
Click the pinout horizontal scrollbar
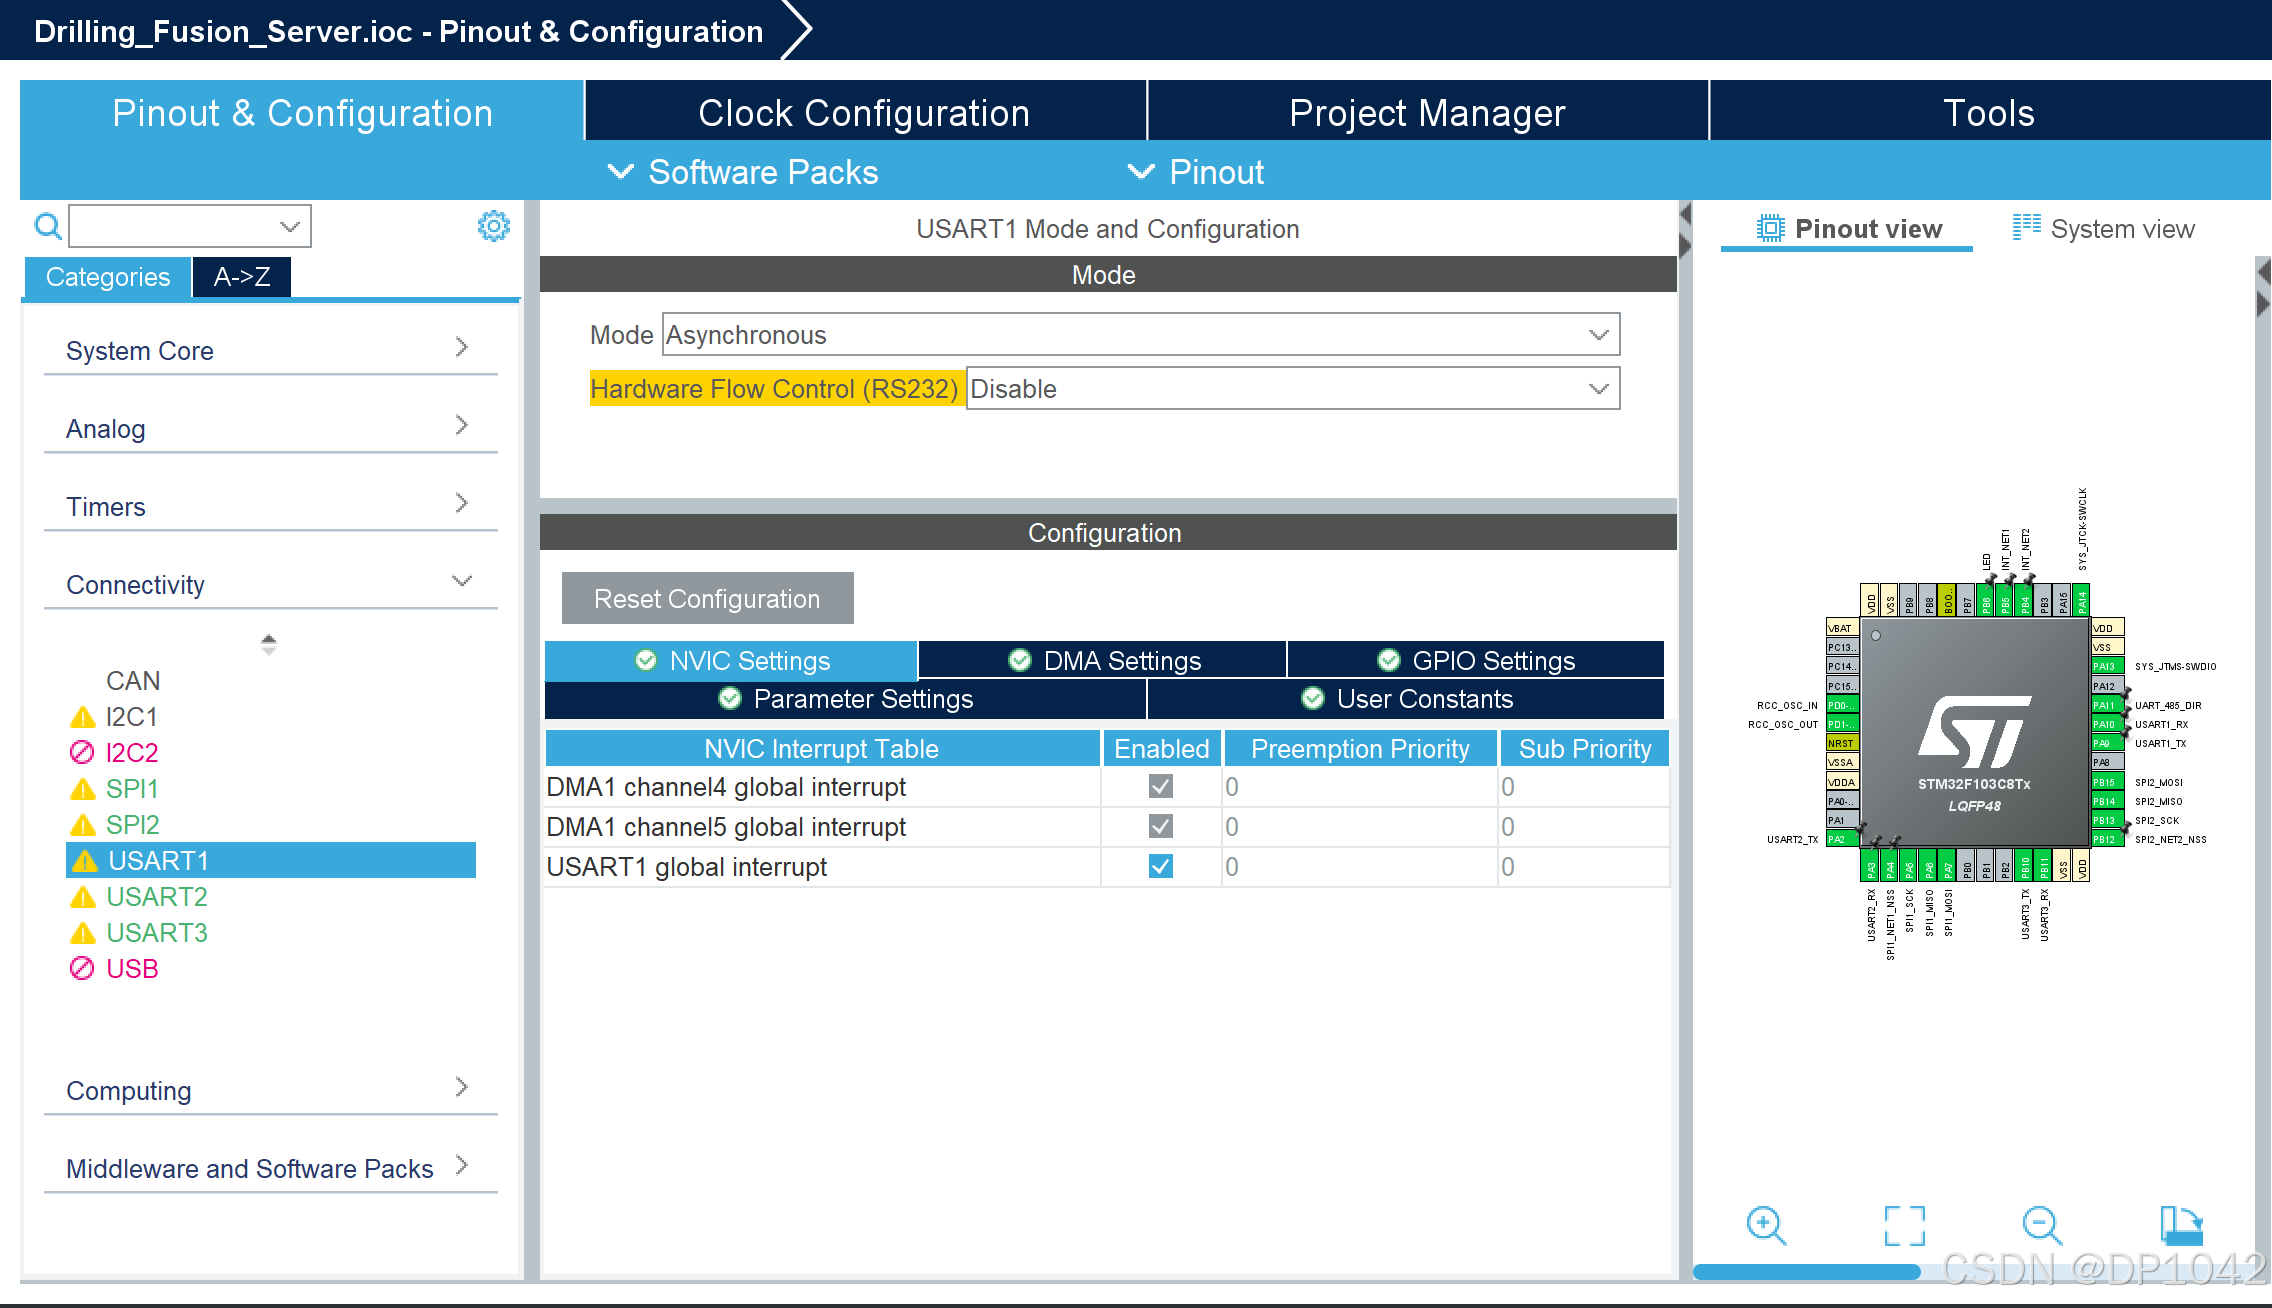[x=1806, y=1272]
